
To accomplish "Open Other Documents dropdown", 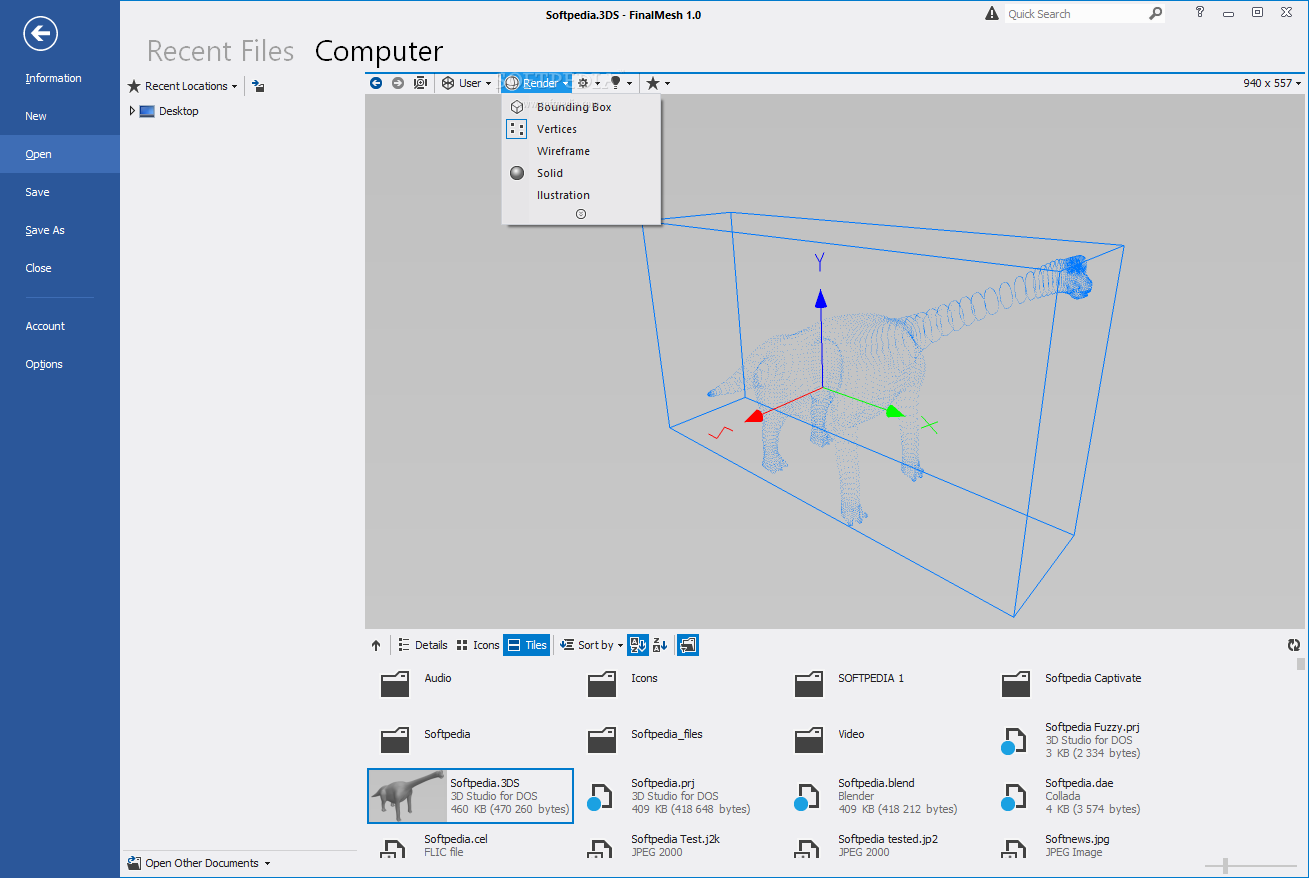I will pyautogui.click(x=199, y=863).
